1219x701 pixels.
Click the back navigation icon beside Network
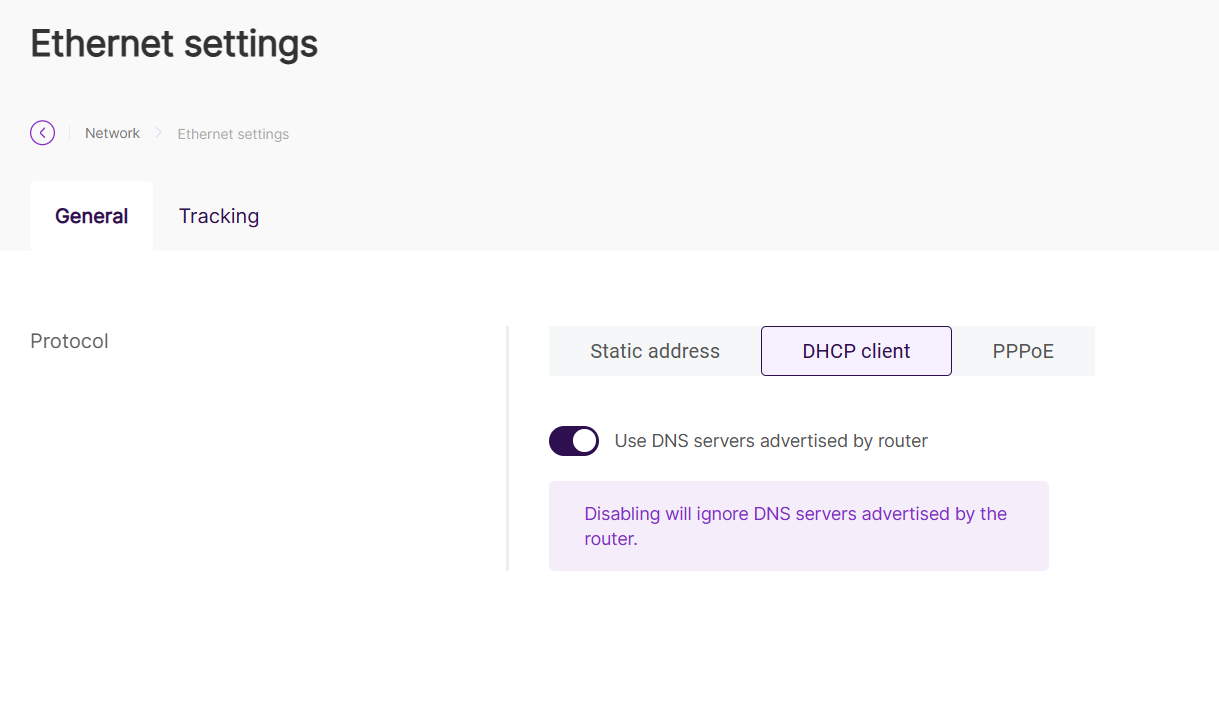pos(42,132)
